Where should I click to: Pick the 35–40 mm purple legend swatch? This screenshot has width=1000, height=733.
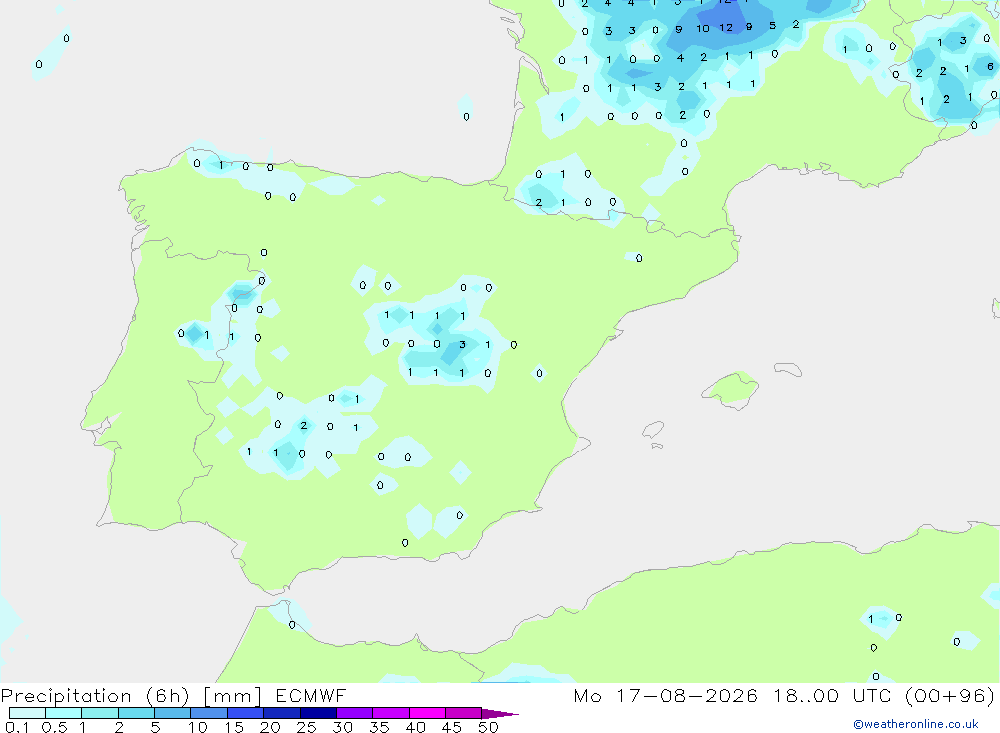(x=390, y=713)
